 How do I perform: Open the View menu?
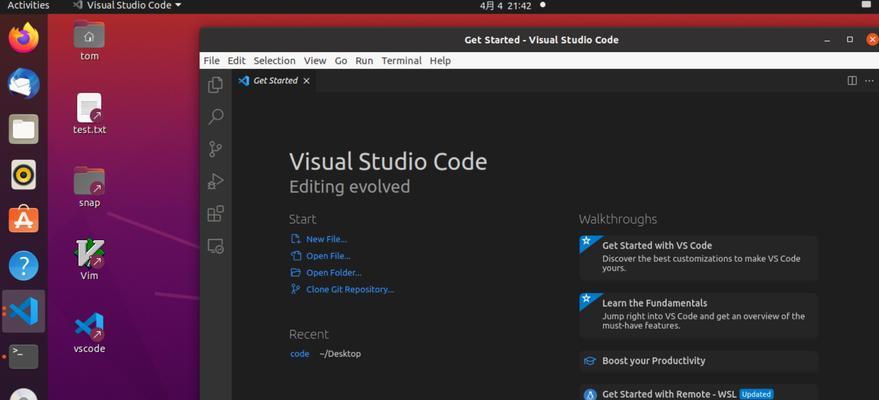click(315, 61)
